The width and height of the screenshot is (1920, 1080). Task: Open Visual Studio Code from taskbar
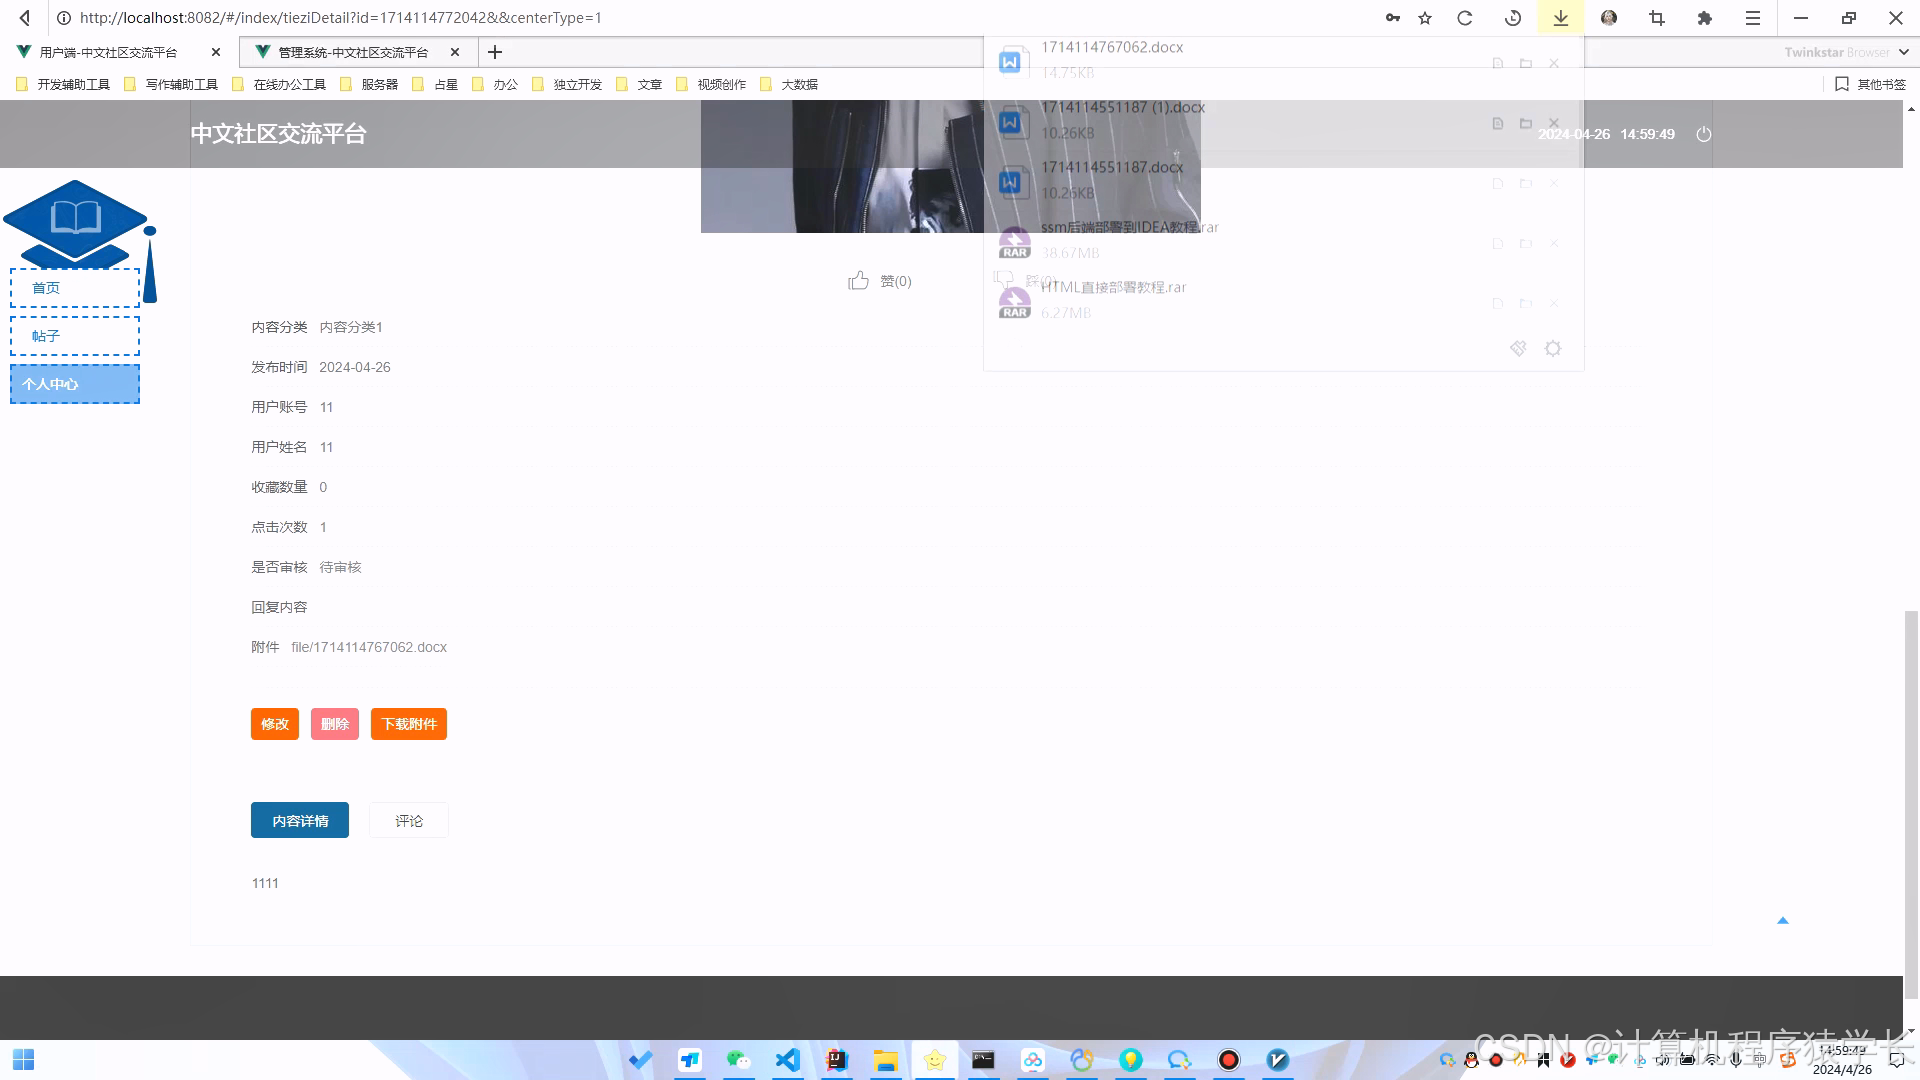click(787, 1060)
